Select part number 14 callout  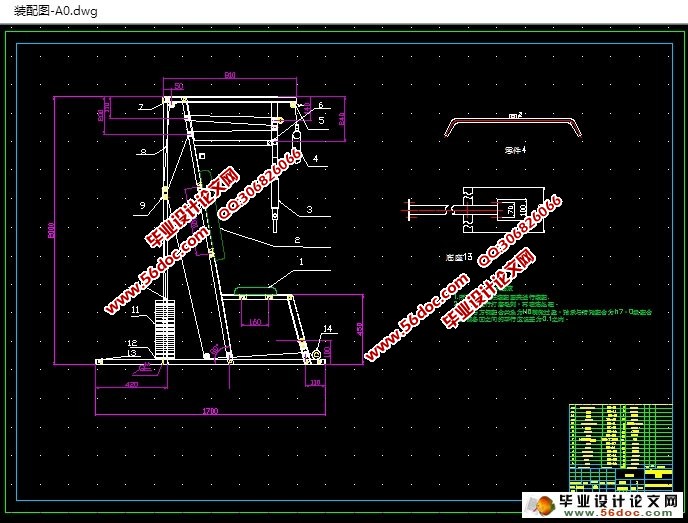coord(327,329)
